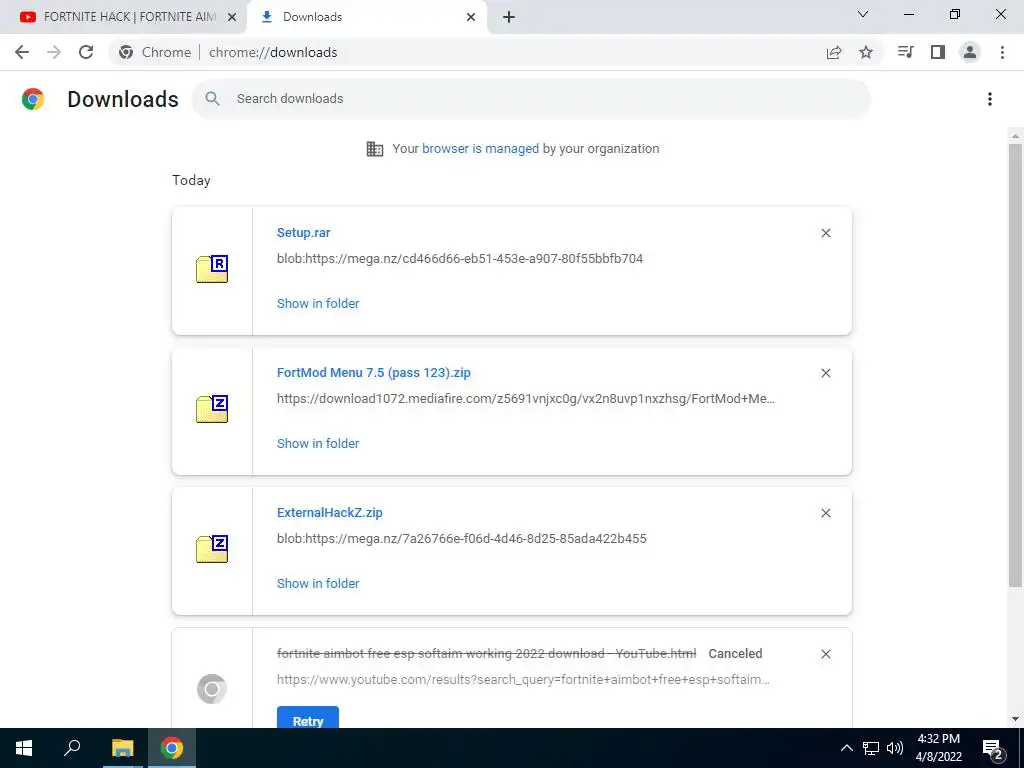Remove FortMod Menu 7.5 zip from list

[x=825, y=373]
